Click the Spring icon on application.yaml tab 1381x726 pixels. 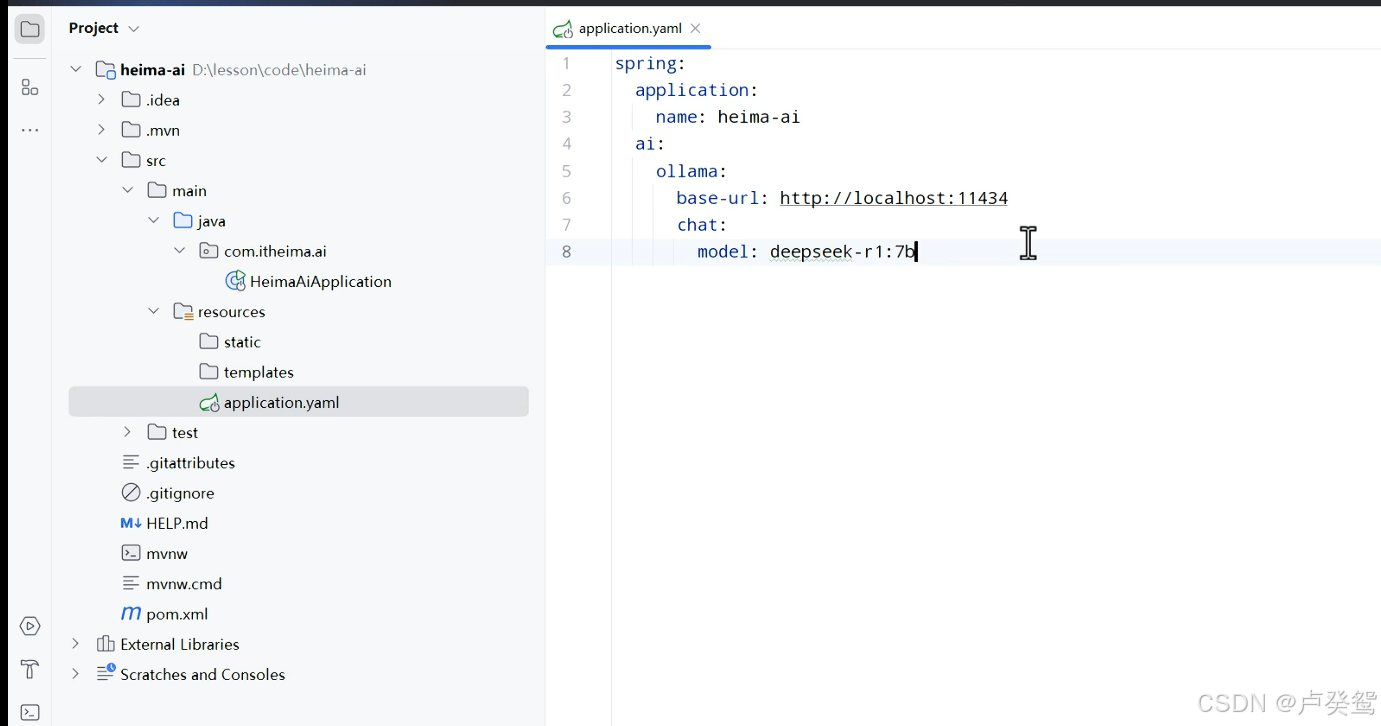click(x=564, y=29)
